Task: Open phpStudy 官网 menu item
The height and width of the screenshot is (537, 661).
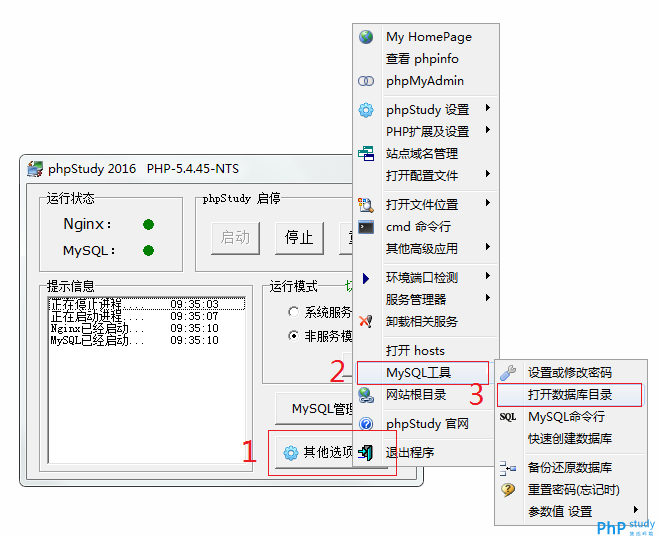Action: coord(426,424)
